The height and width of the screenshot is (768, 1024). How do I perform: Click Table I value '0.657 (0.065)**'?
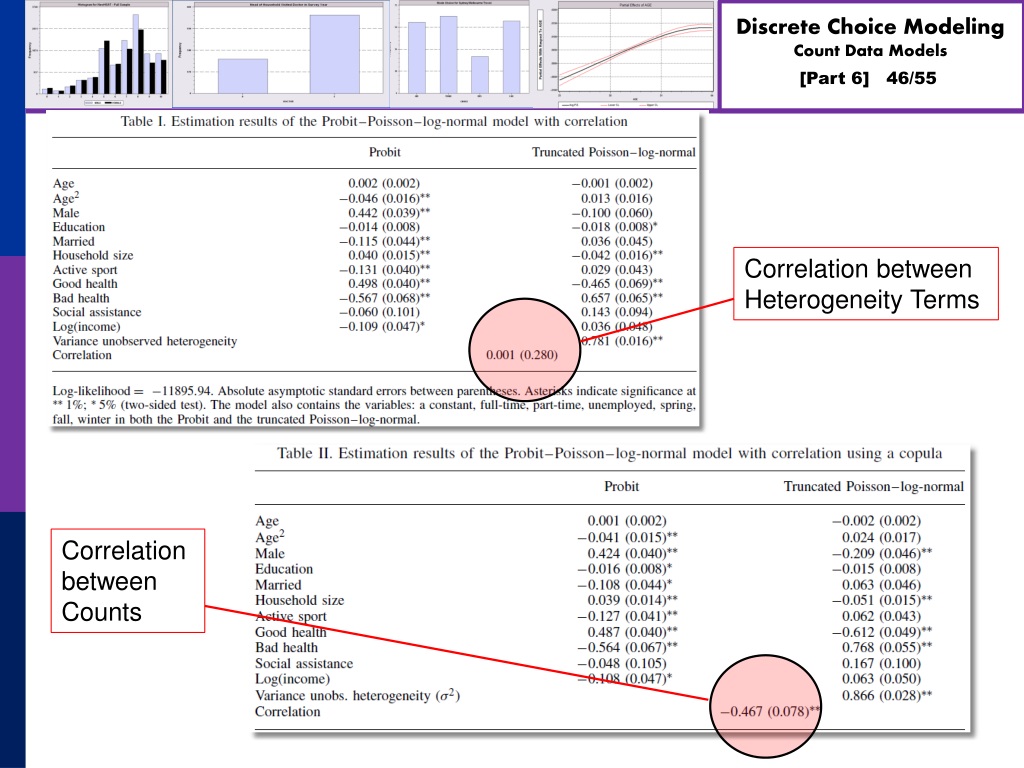click(x=622, y=298)
